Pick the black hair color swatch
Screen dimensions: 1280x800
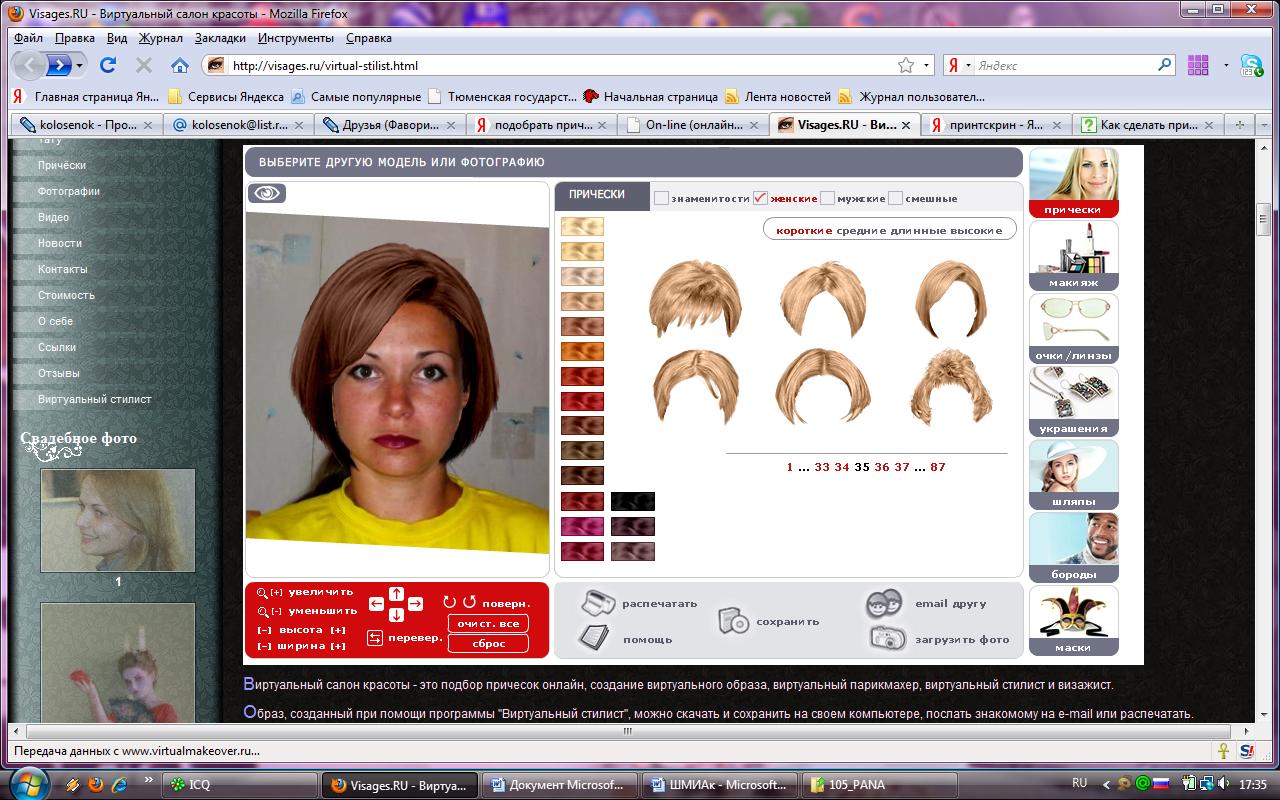[x=632, y=501]
